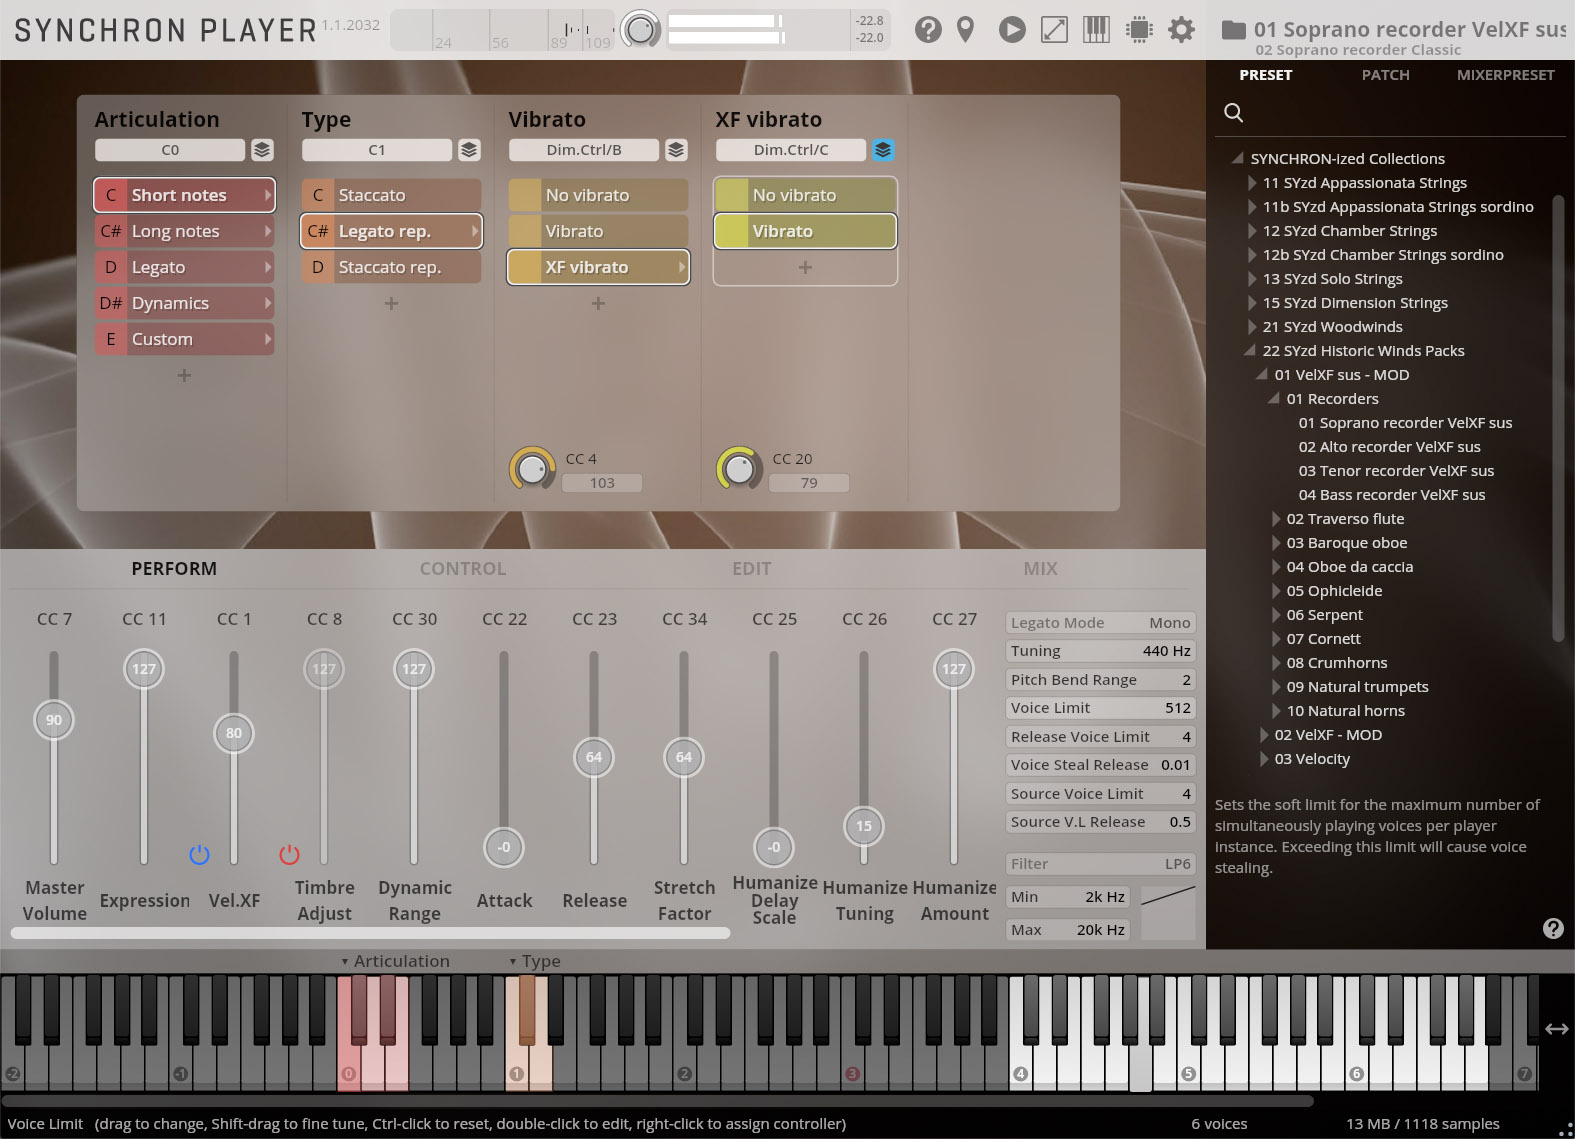Select the Short notes articulation
The width and height of the screenshot is (1575, 1139).
[184, 195]
